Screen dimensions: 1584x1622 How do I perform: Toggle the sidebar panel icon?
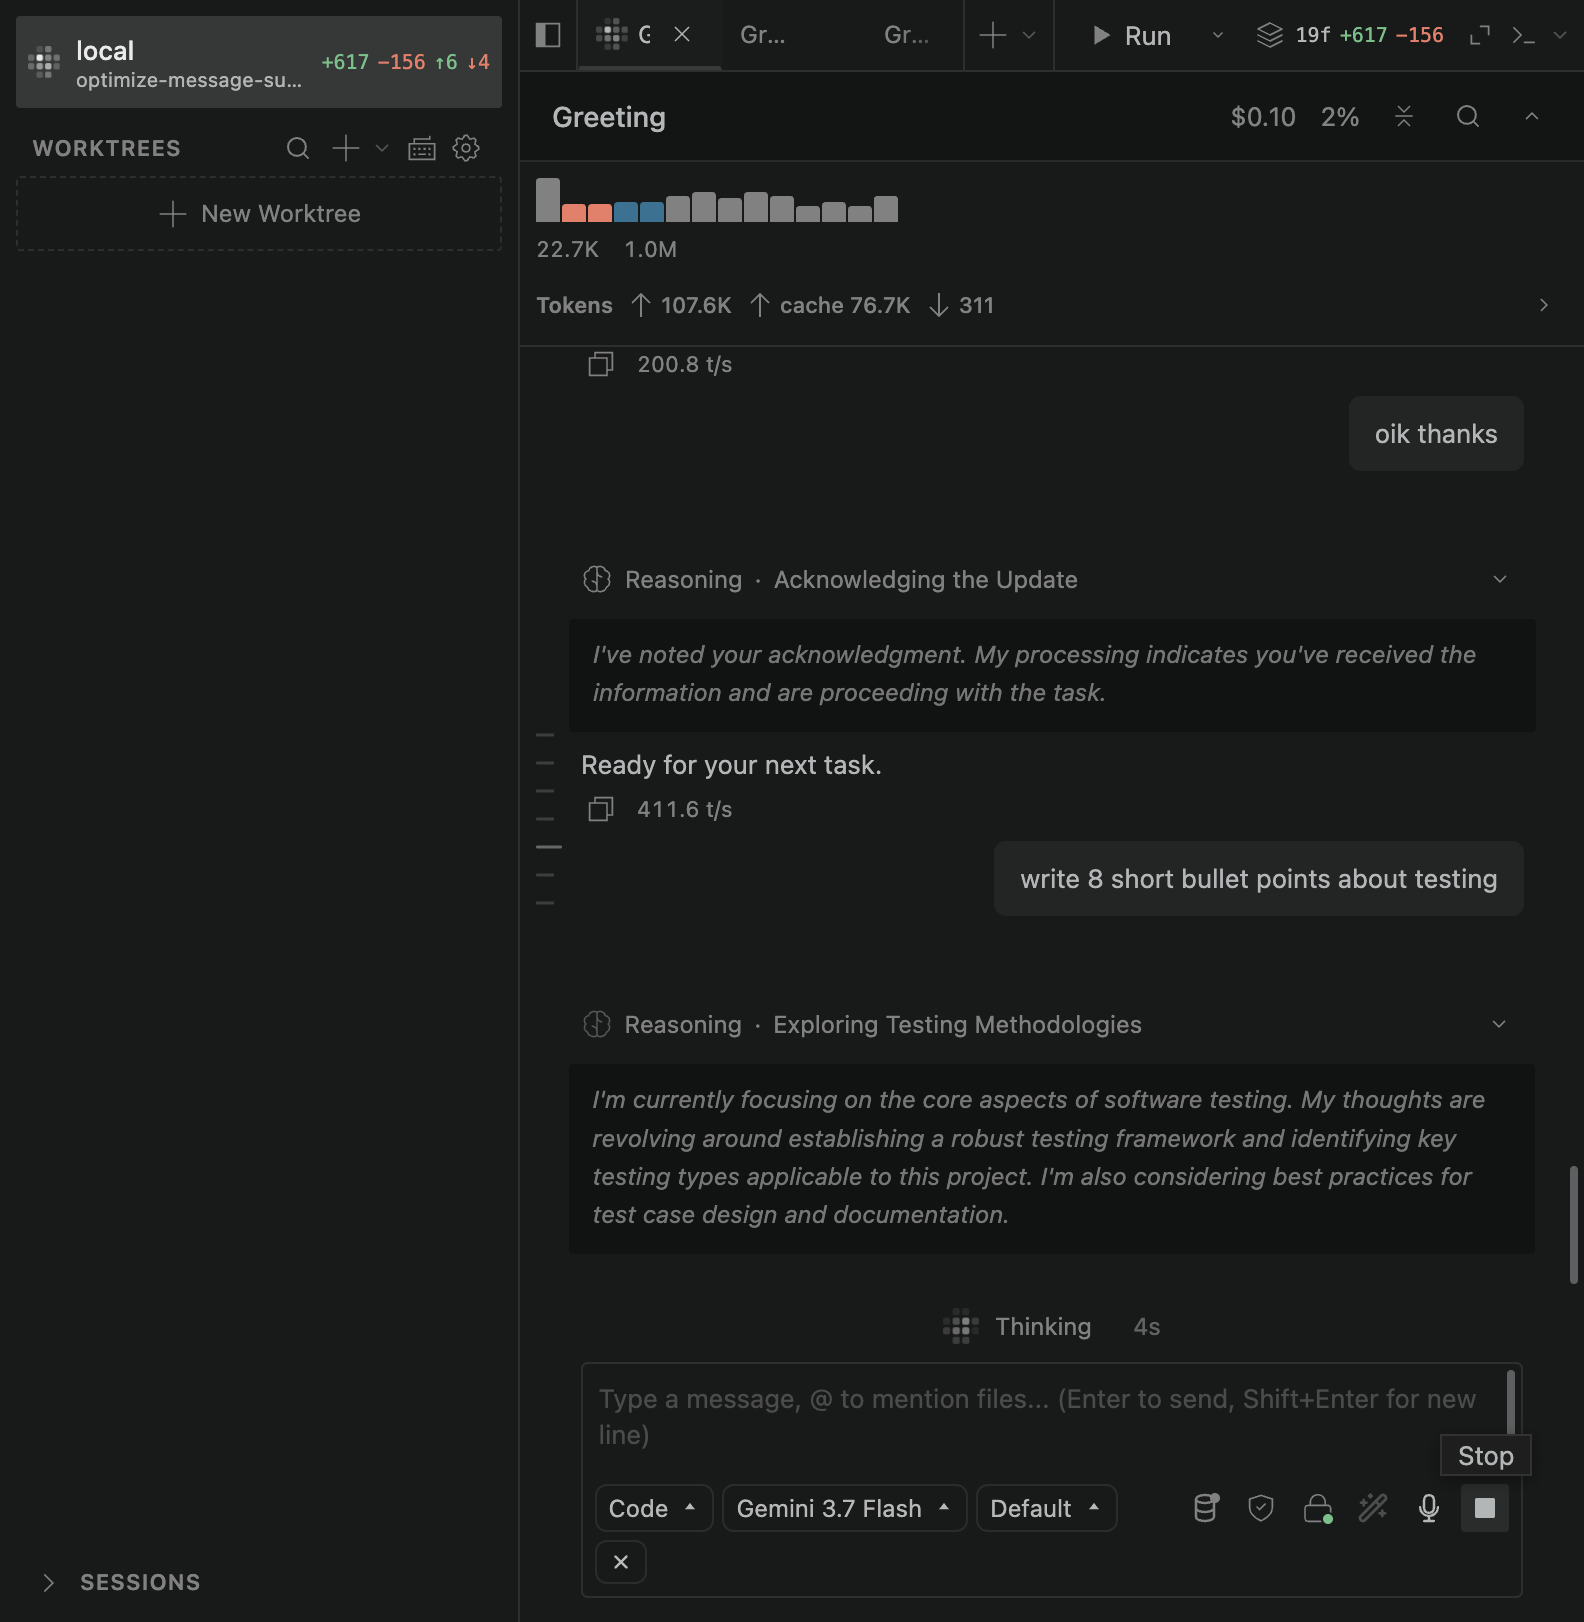click(548, 35)
